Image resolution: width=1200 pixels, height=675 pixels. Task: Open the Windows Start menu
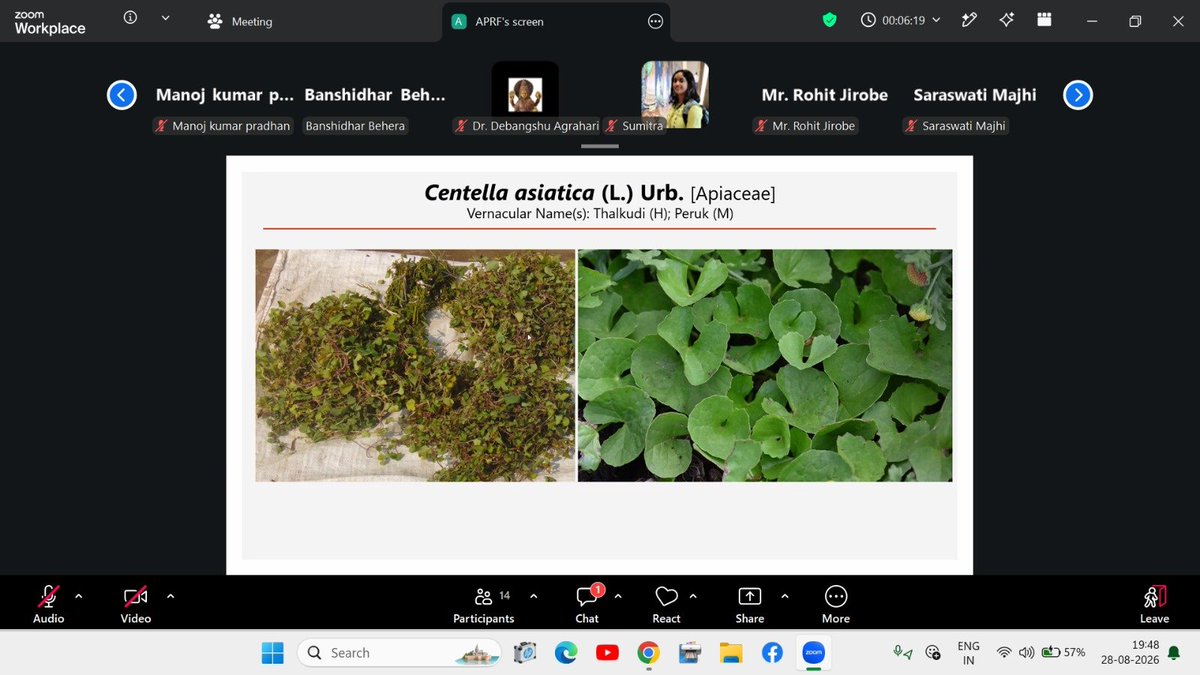(x=272, y=653)
